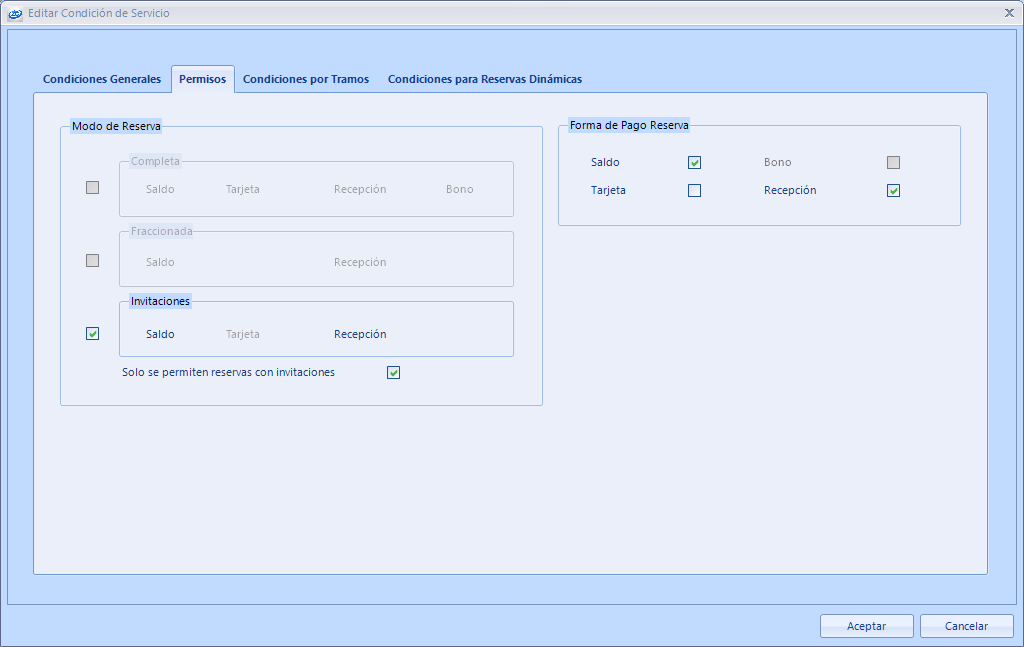Screen dimensions: 1024x647
Task: Click Tarjeta option inside Invitaciones group
Action: coord(243,335)
